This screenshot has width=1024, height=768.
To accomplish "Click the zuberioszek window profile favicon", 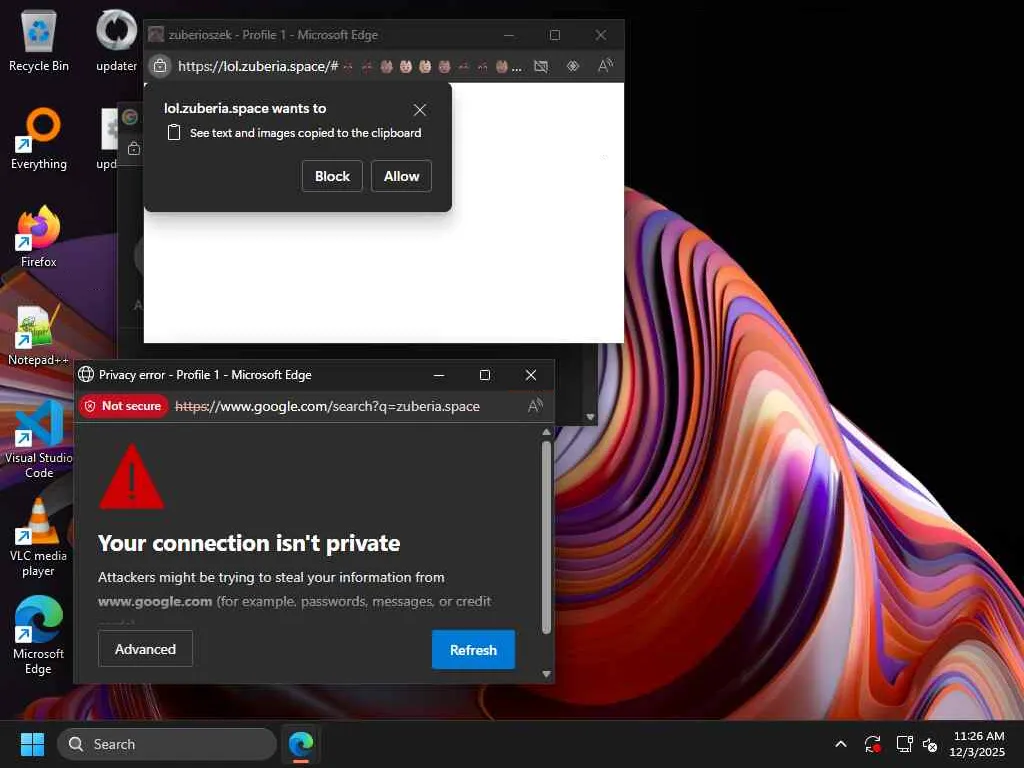I will pos(155,35).
